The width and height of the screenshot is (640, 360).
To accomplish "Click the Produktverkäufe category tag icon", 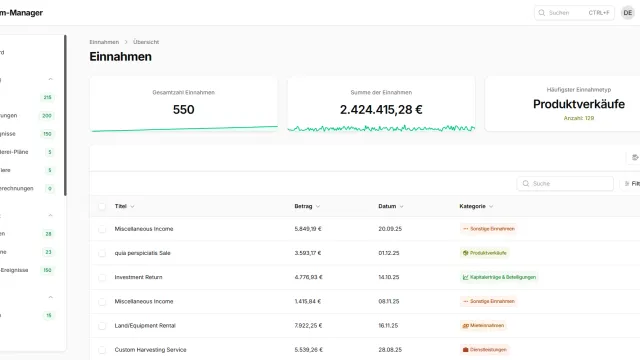I will (465, 253).
